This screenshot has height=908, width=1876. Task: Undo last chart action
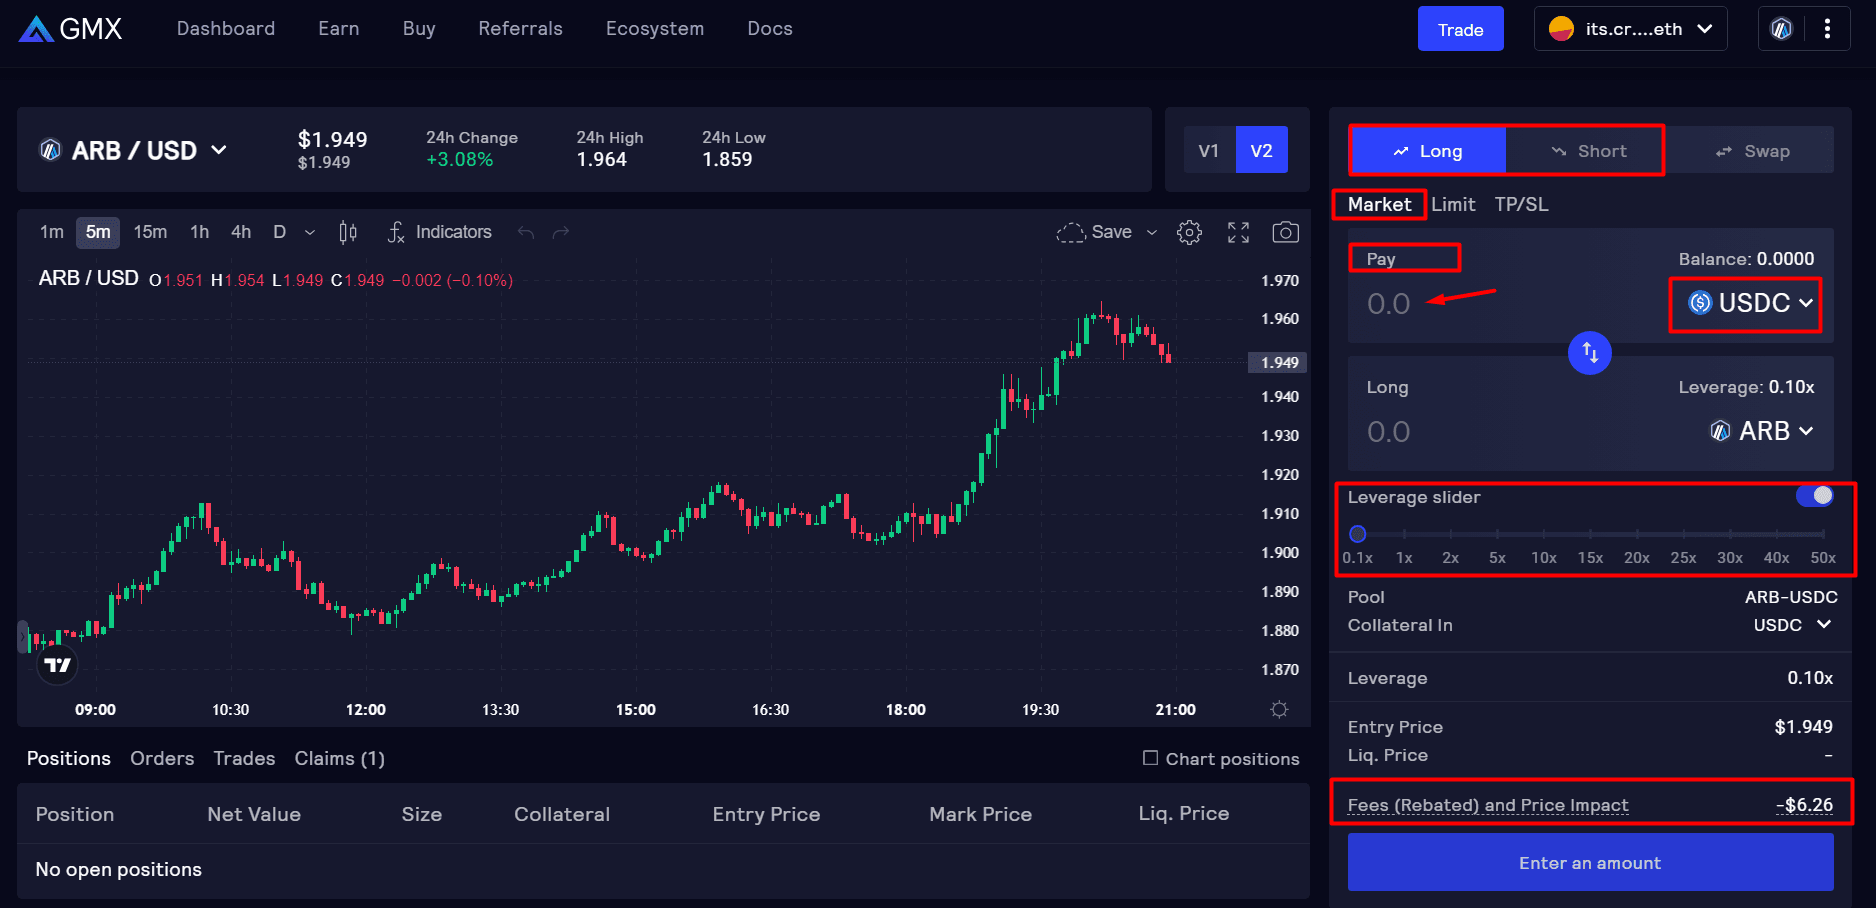[526, 232]
